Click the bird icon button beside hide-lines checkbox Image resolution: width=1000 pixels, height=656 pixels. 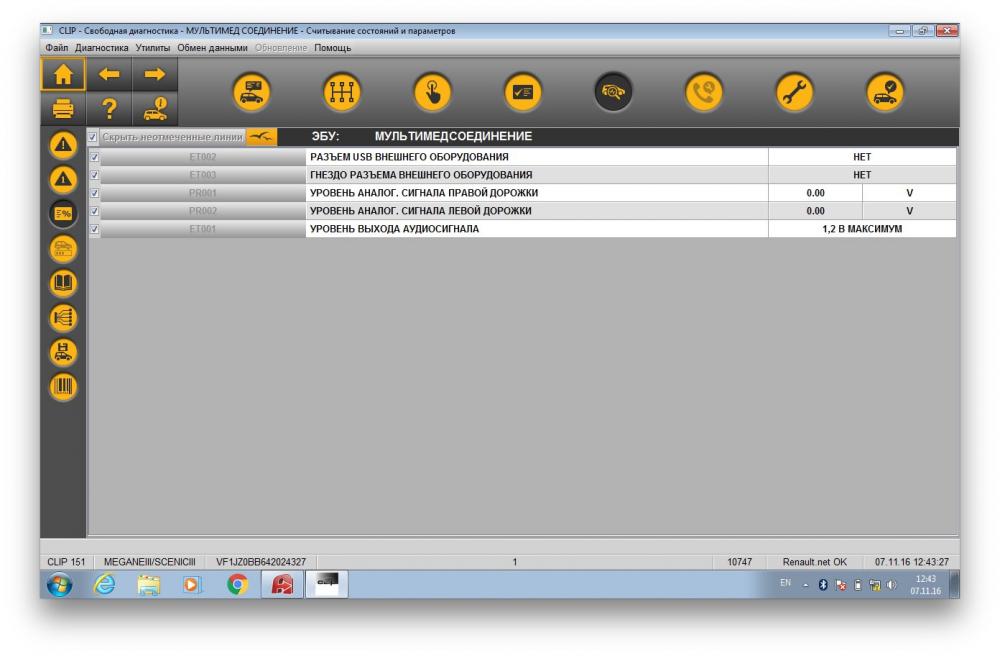(x=261, y=136)
